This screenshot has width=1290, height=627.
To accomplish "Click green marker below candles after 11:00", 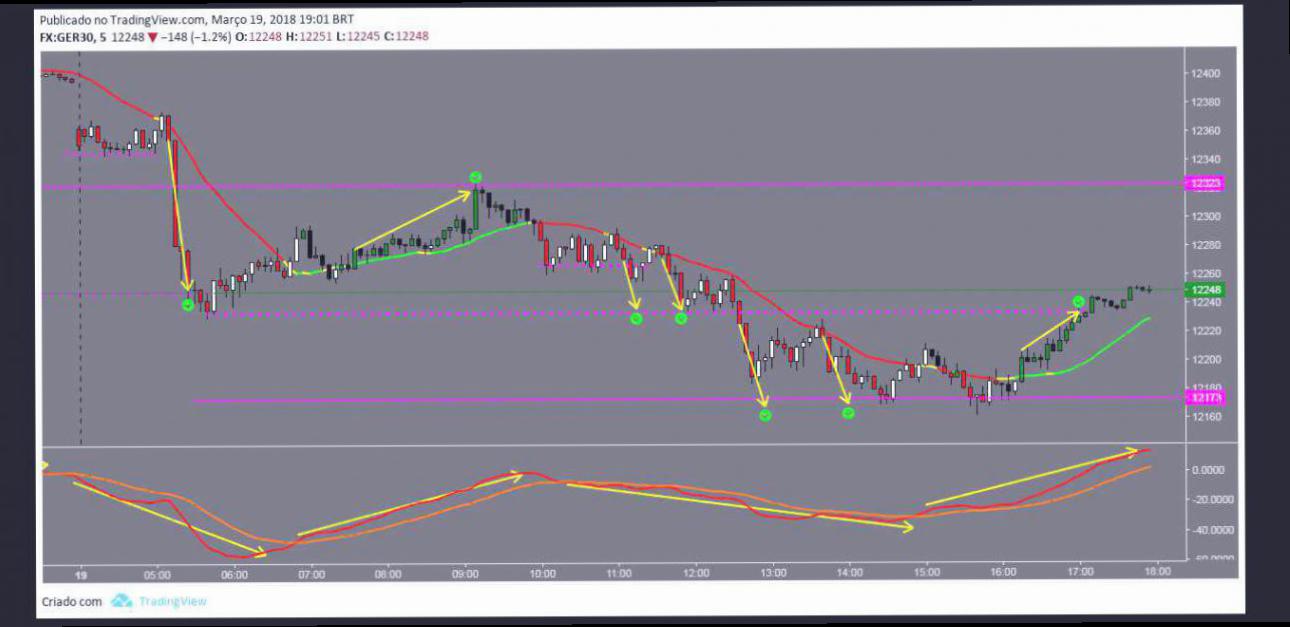I will (636, 319).
